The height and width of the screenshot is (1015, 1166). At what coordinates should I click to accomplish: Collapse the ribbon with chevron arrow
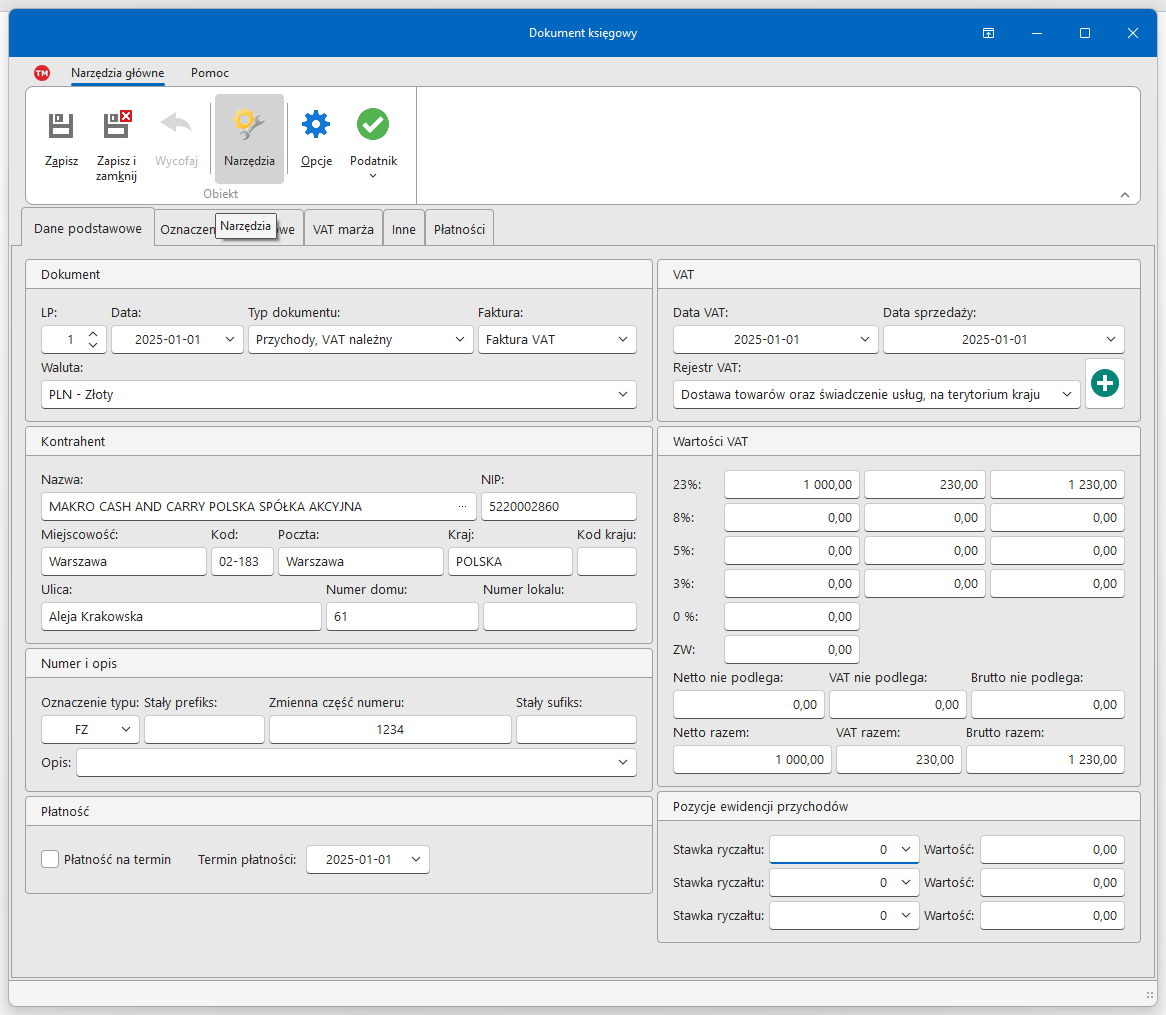1124,195
